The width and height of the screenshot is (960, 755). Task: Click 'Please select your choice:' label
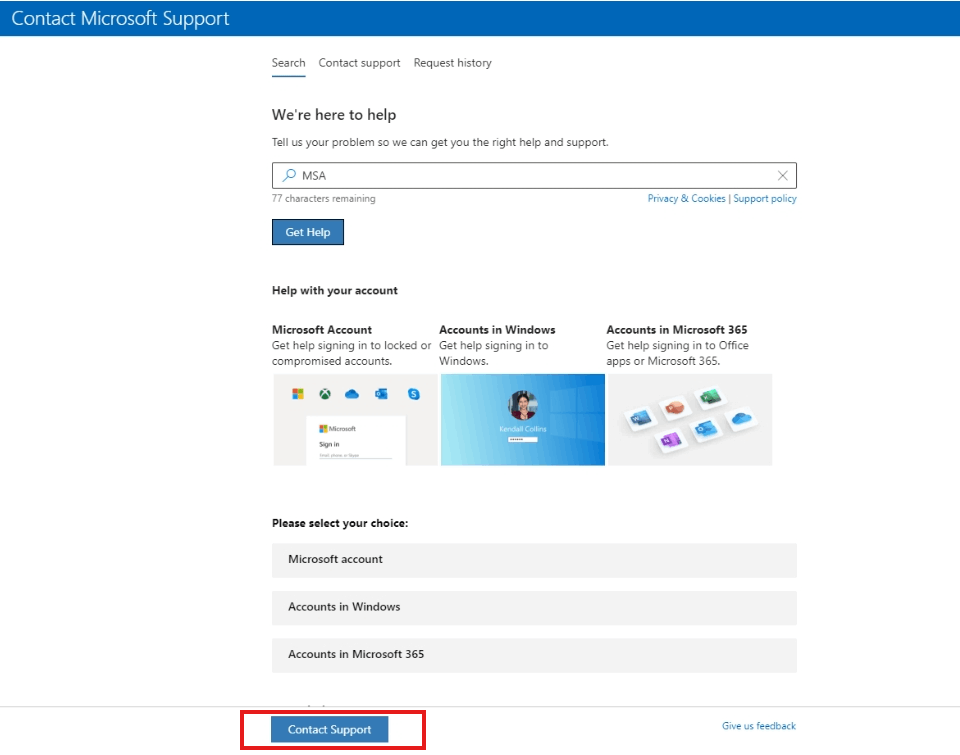coord(340,523)
